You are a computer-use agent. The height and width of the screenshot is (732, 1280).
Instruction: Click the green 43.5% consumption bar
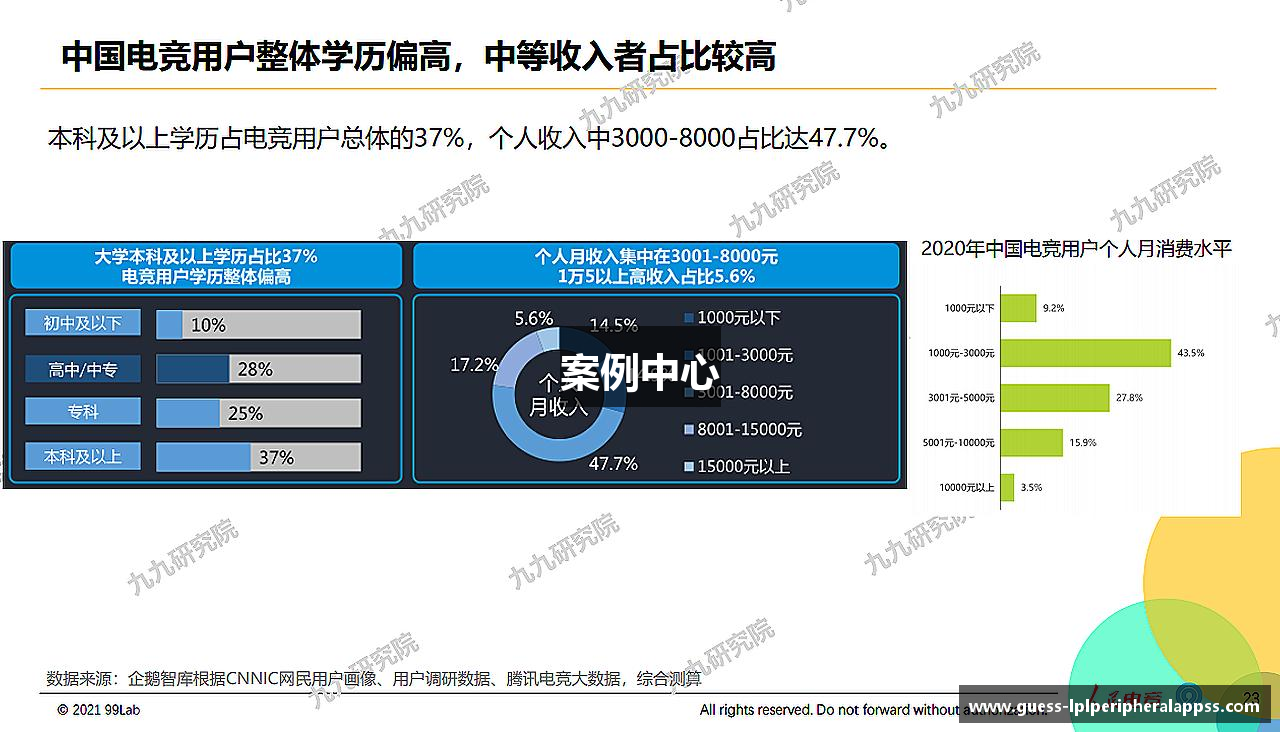click(x=1086, y=353)
